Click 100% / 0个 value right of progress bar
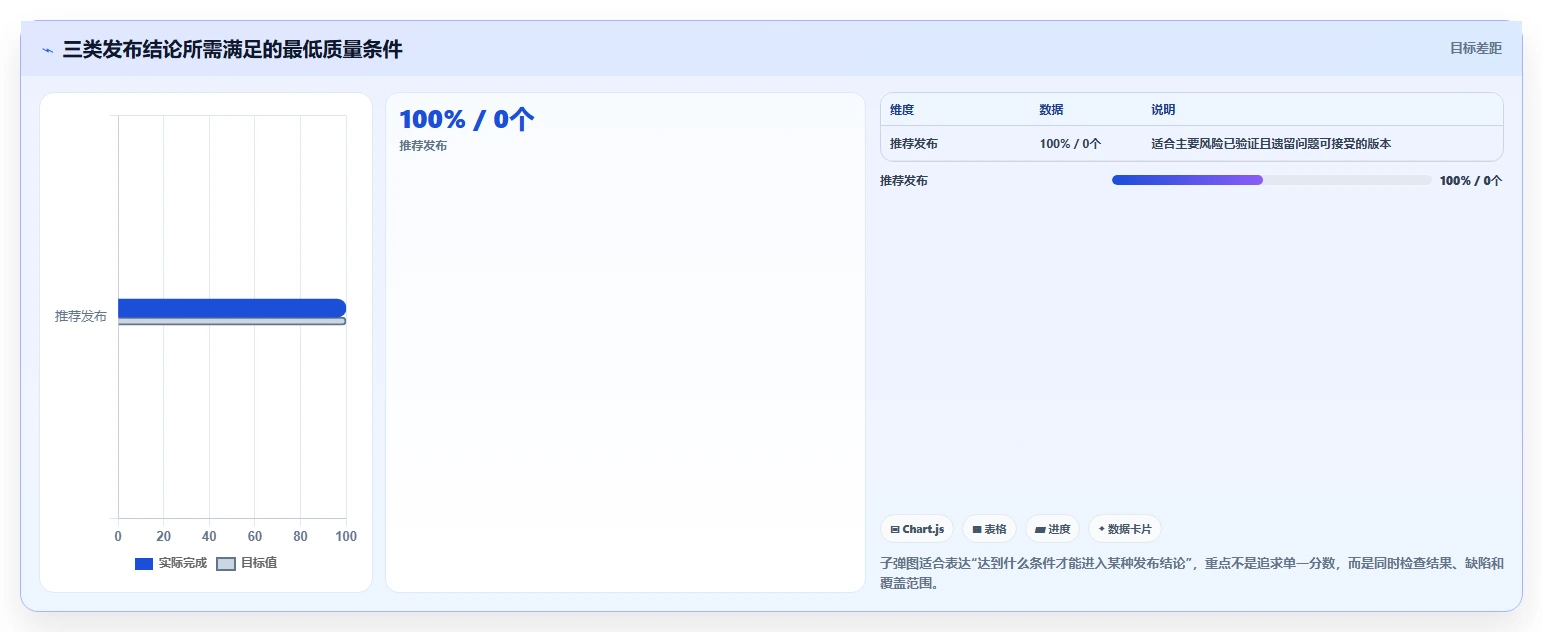1543x632 pixels. pyautogui.click(x=1471, y=181)
